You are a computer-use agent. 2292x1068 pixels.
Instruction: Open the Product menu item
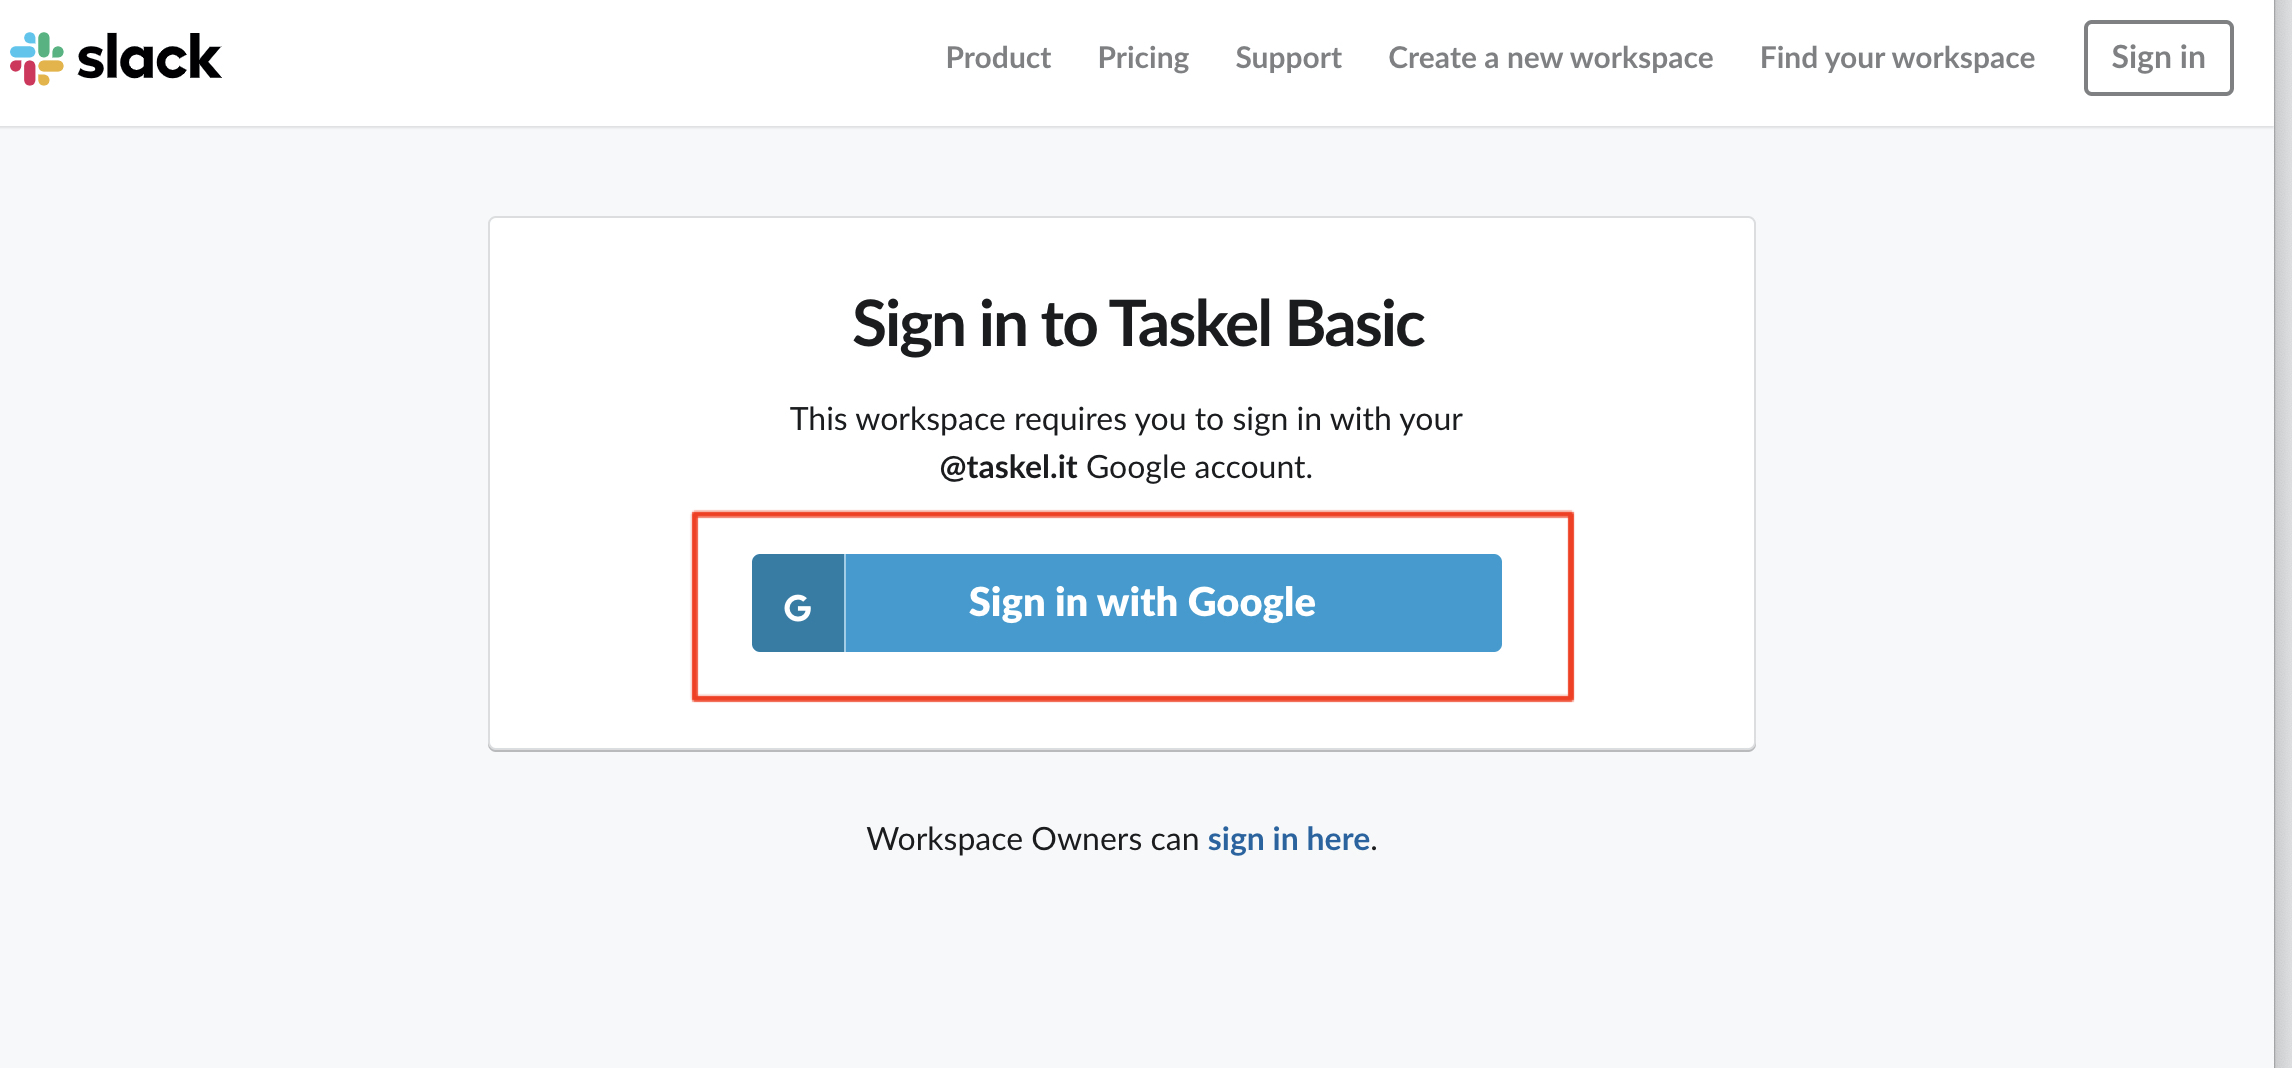(998, 58)
